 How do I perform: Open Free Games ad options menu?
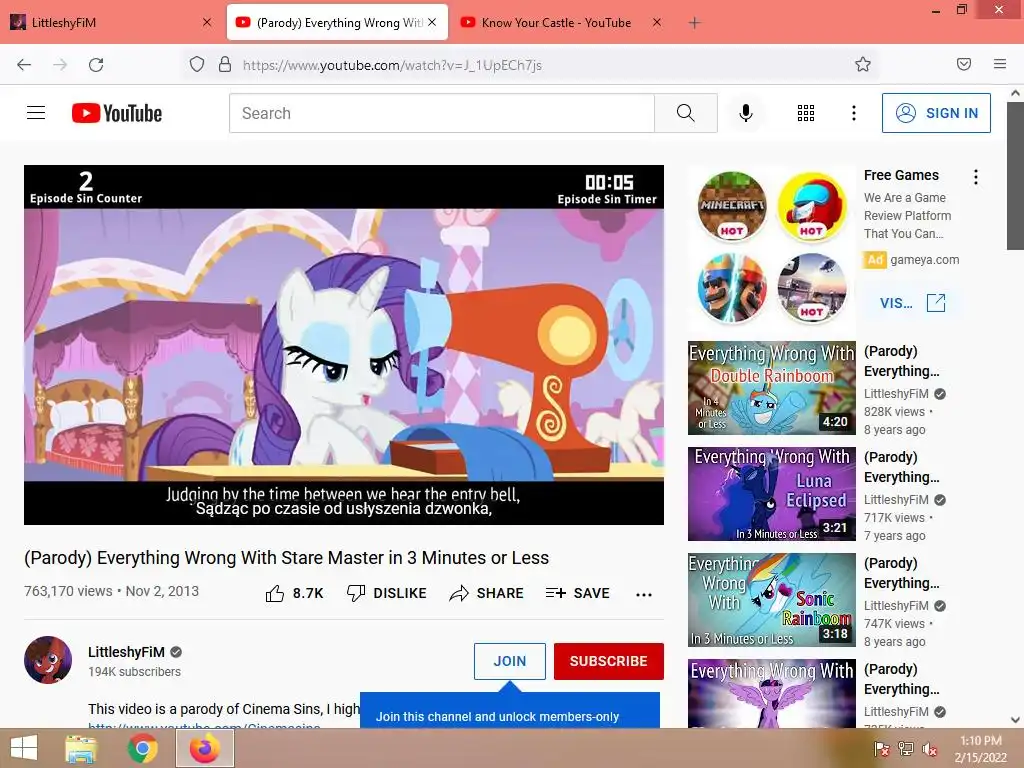[976, 176]
